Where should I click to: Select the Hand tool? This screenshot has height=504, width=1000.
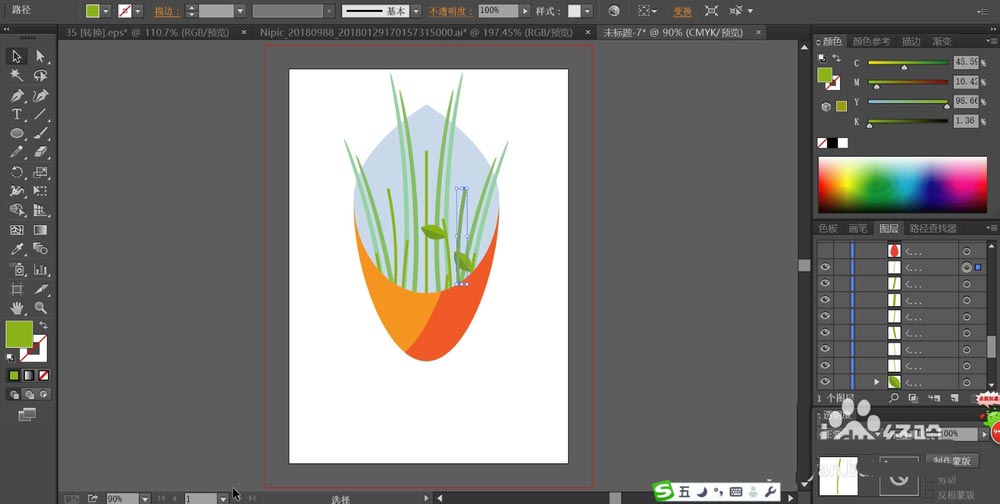[17, 308]
